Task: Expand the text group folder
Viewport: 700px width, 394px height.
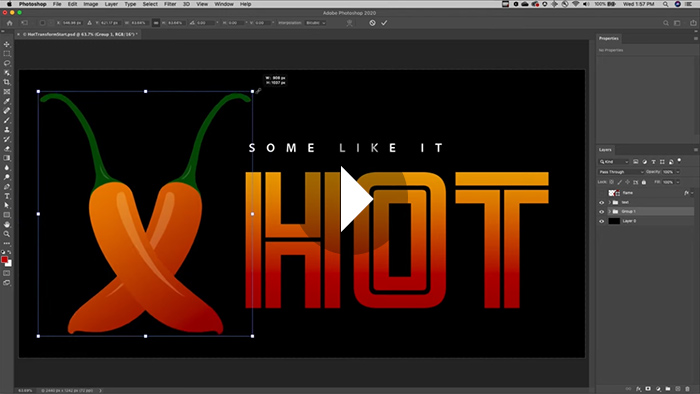Action: (x=609, y=202)
